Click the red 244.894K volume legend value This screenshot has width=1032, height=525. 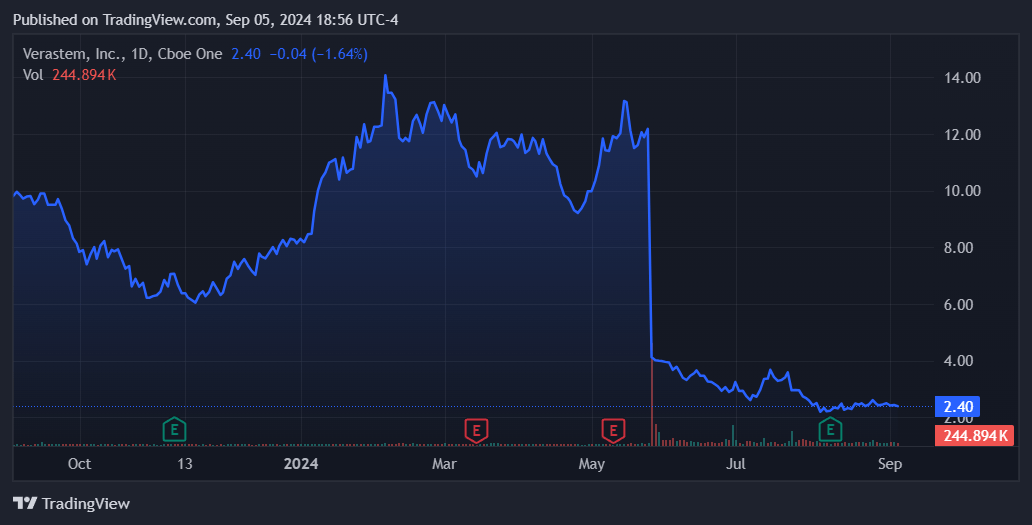[84, 75]
